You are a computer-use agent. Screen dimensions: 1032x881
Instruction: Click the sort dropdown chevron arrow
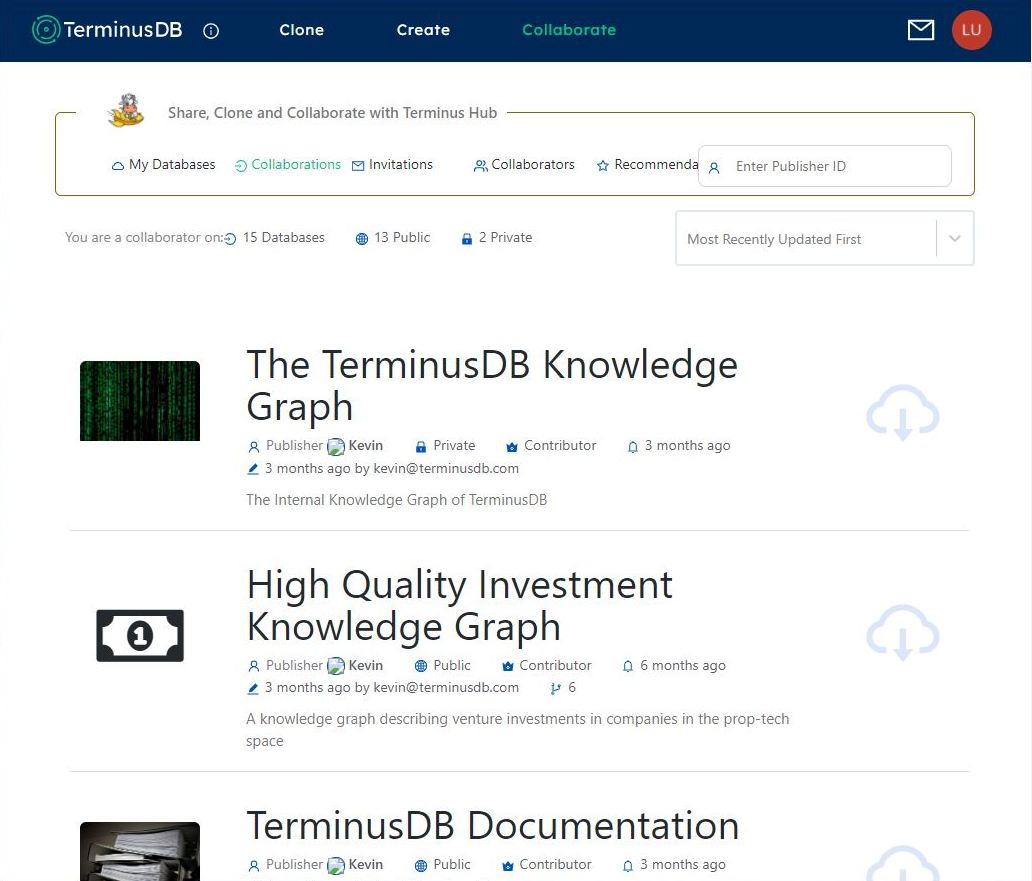[954, 239]
